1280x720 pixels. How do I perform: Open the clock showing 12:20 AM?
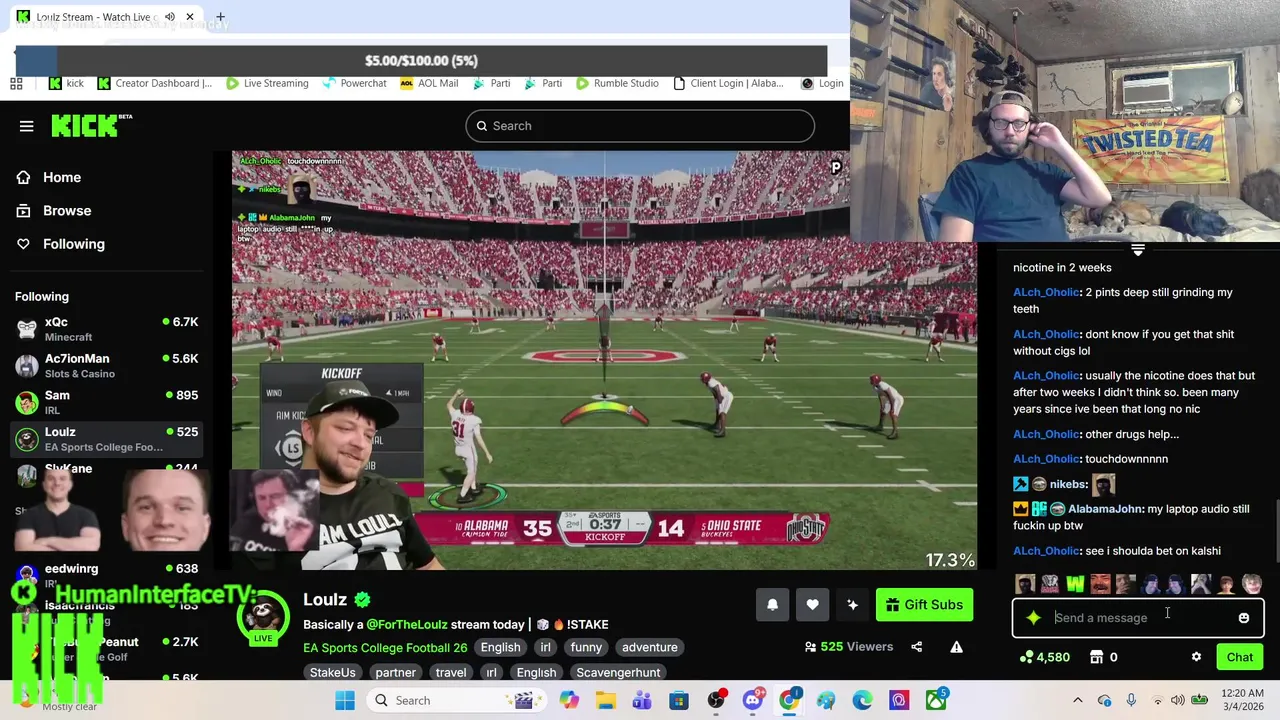pos(1241,700)
